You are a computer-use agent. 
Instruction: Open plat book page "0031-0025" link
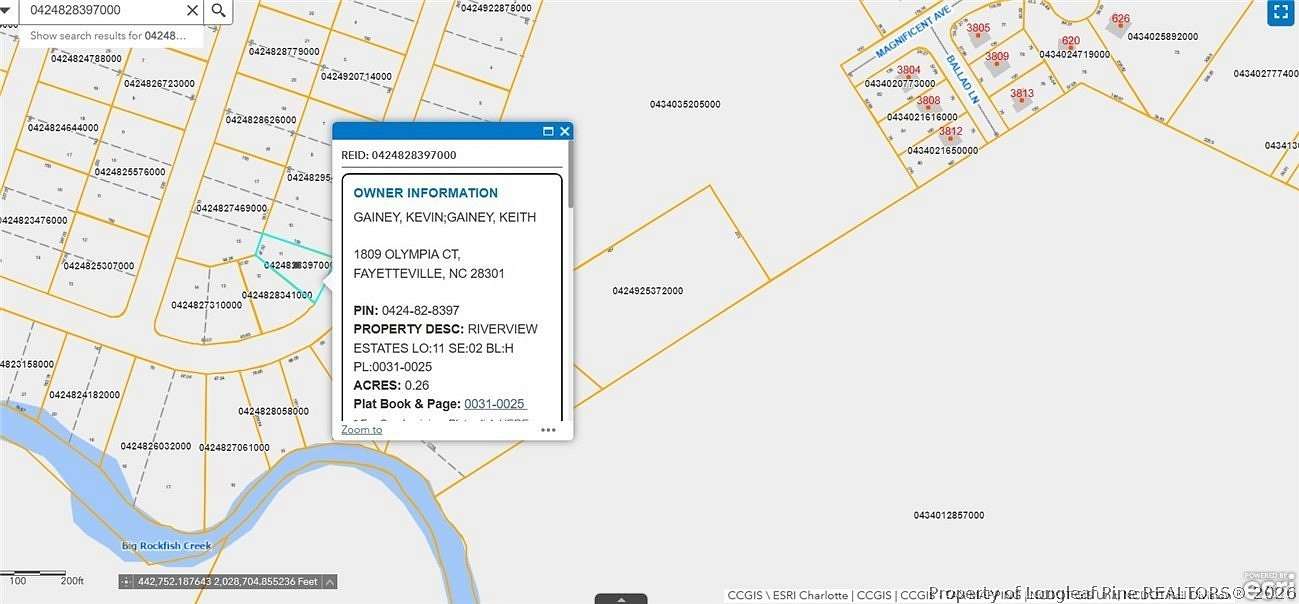pos(493,403)
